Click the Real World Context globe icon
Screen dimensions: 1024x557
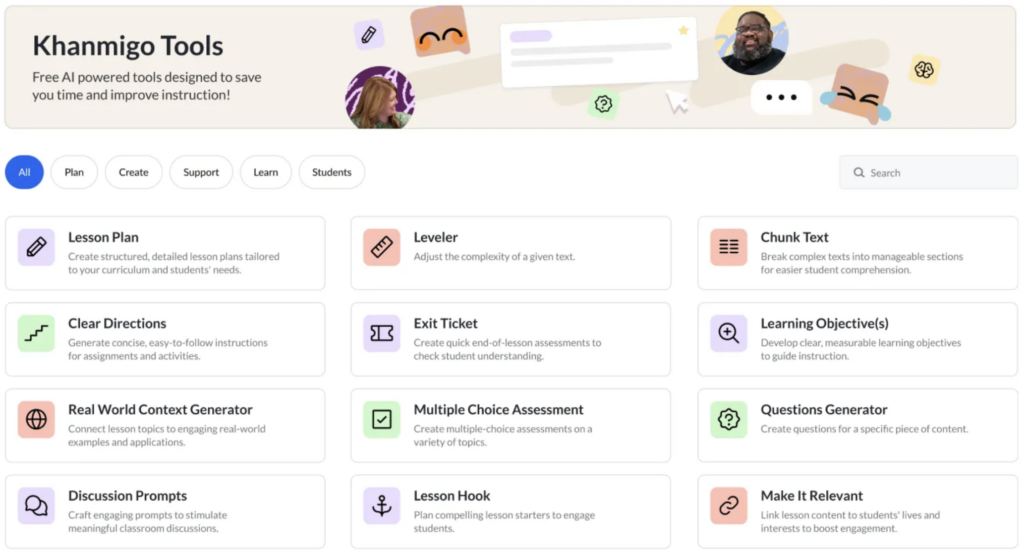click(37, 420)
